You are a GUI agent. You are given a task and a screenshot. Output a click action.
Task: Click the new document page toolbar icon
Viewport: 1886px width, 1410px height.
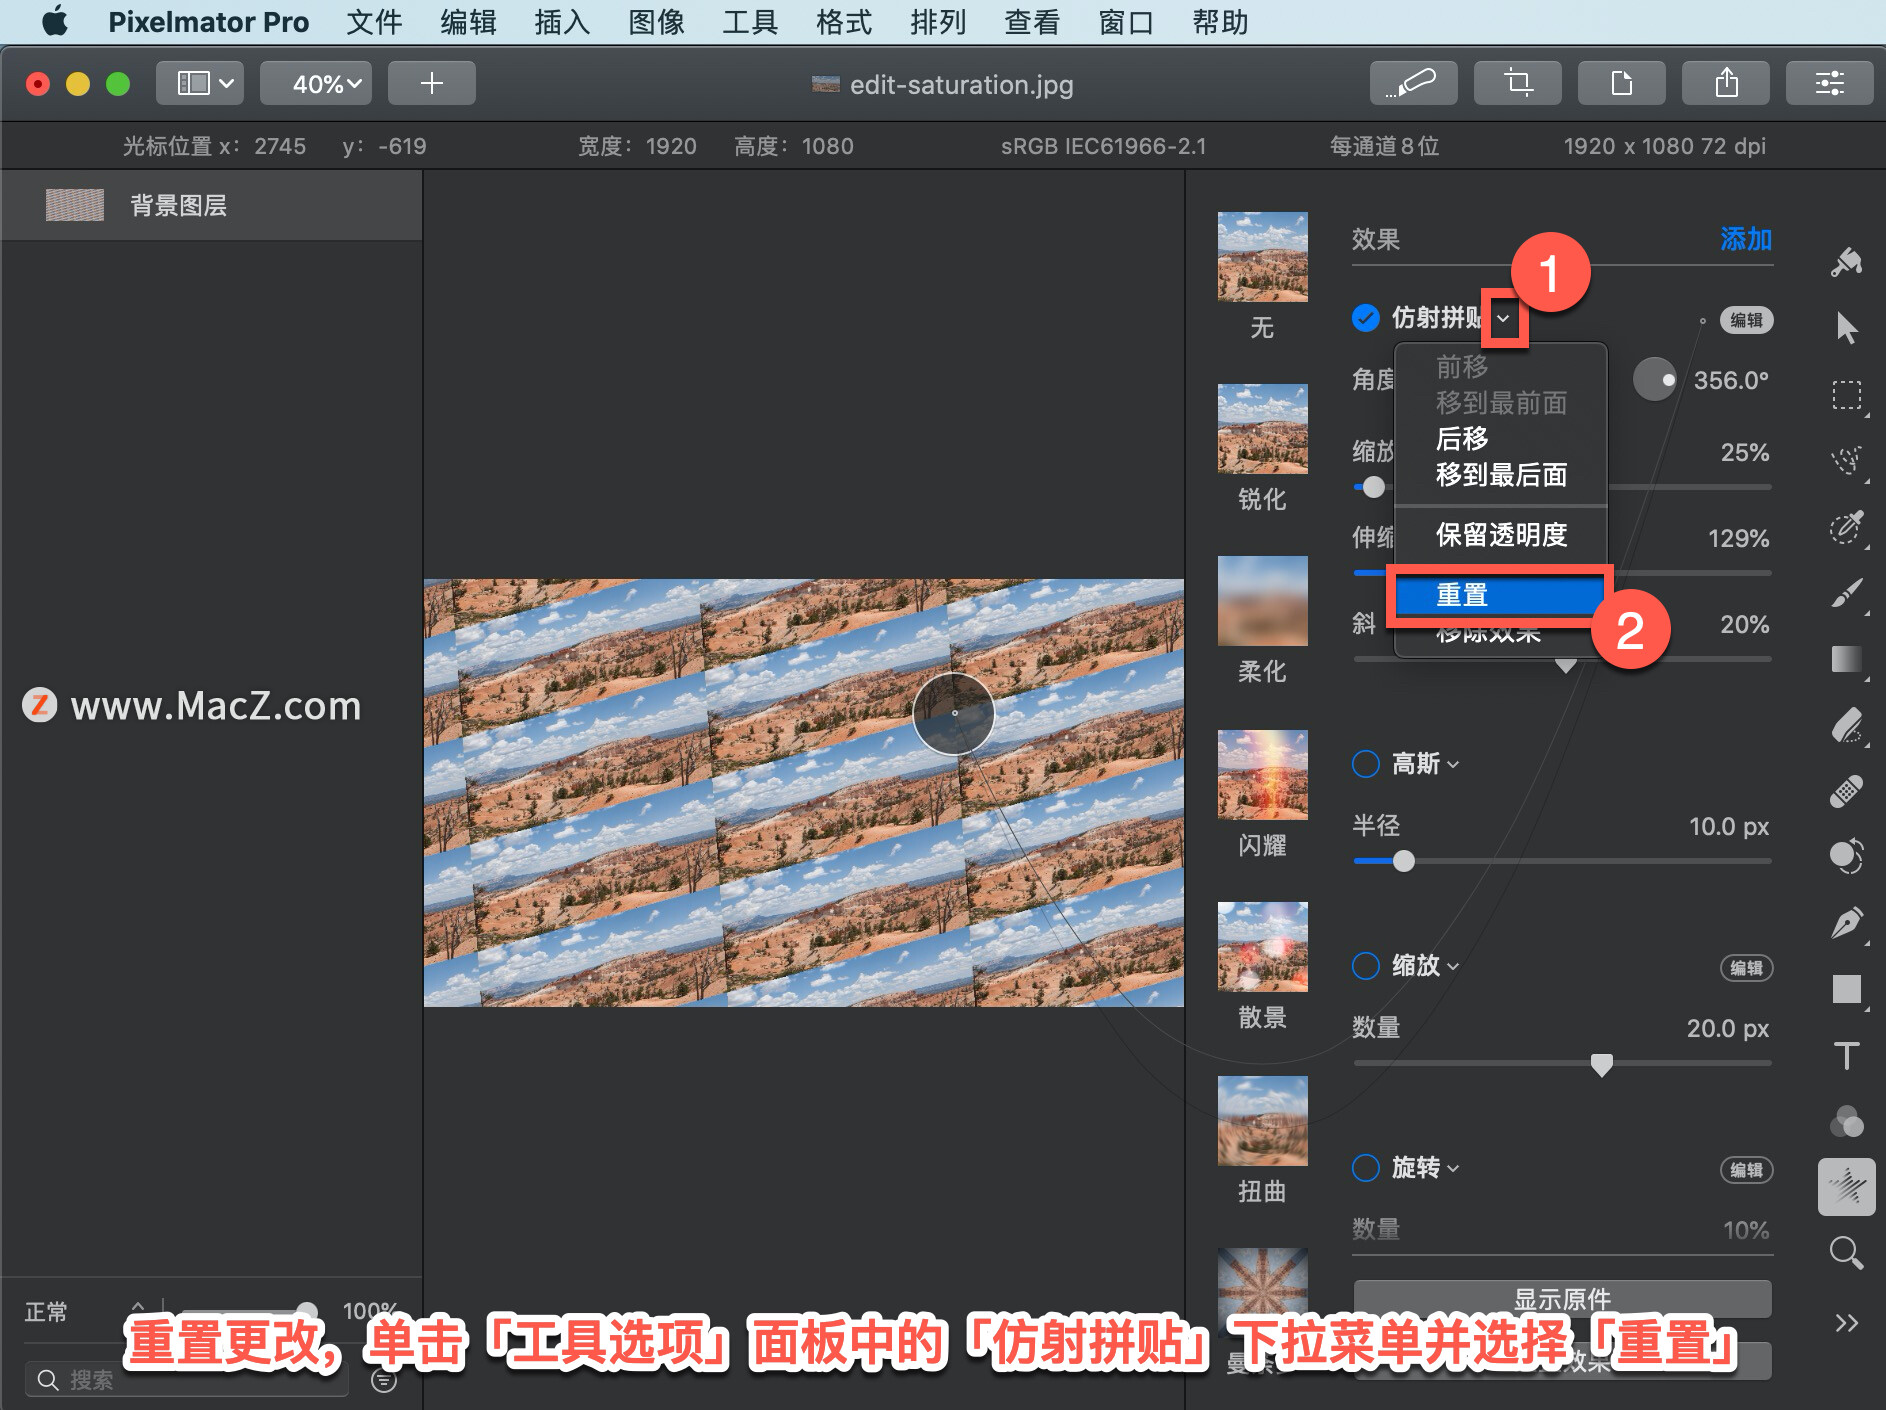point(1622,83)
